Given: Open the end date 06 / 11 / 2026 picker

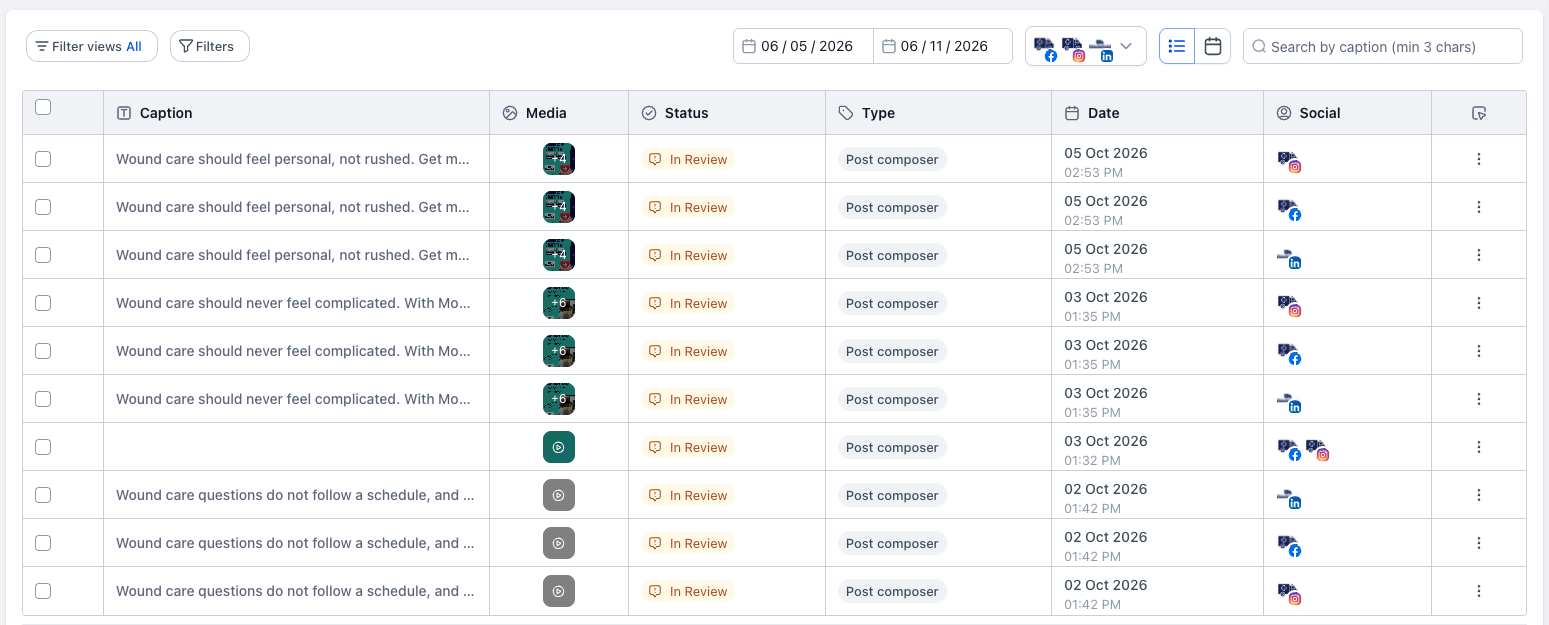Looking at the screenshot, I should (943, 46).
